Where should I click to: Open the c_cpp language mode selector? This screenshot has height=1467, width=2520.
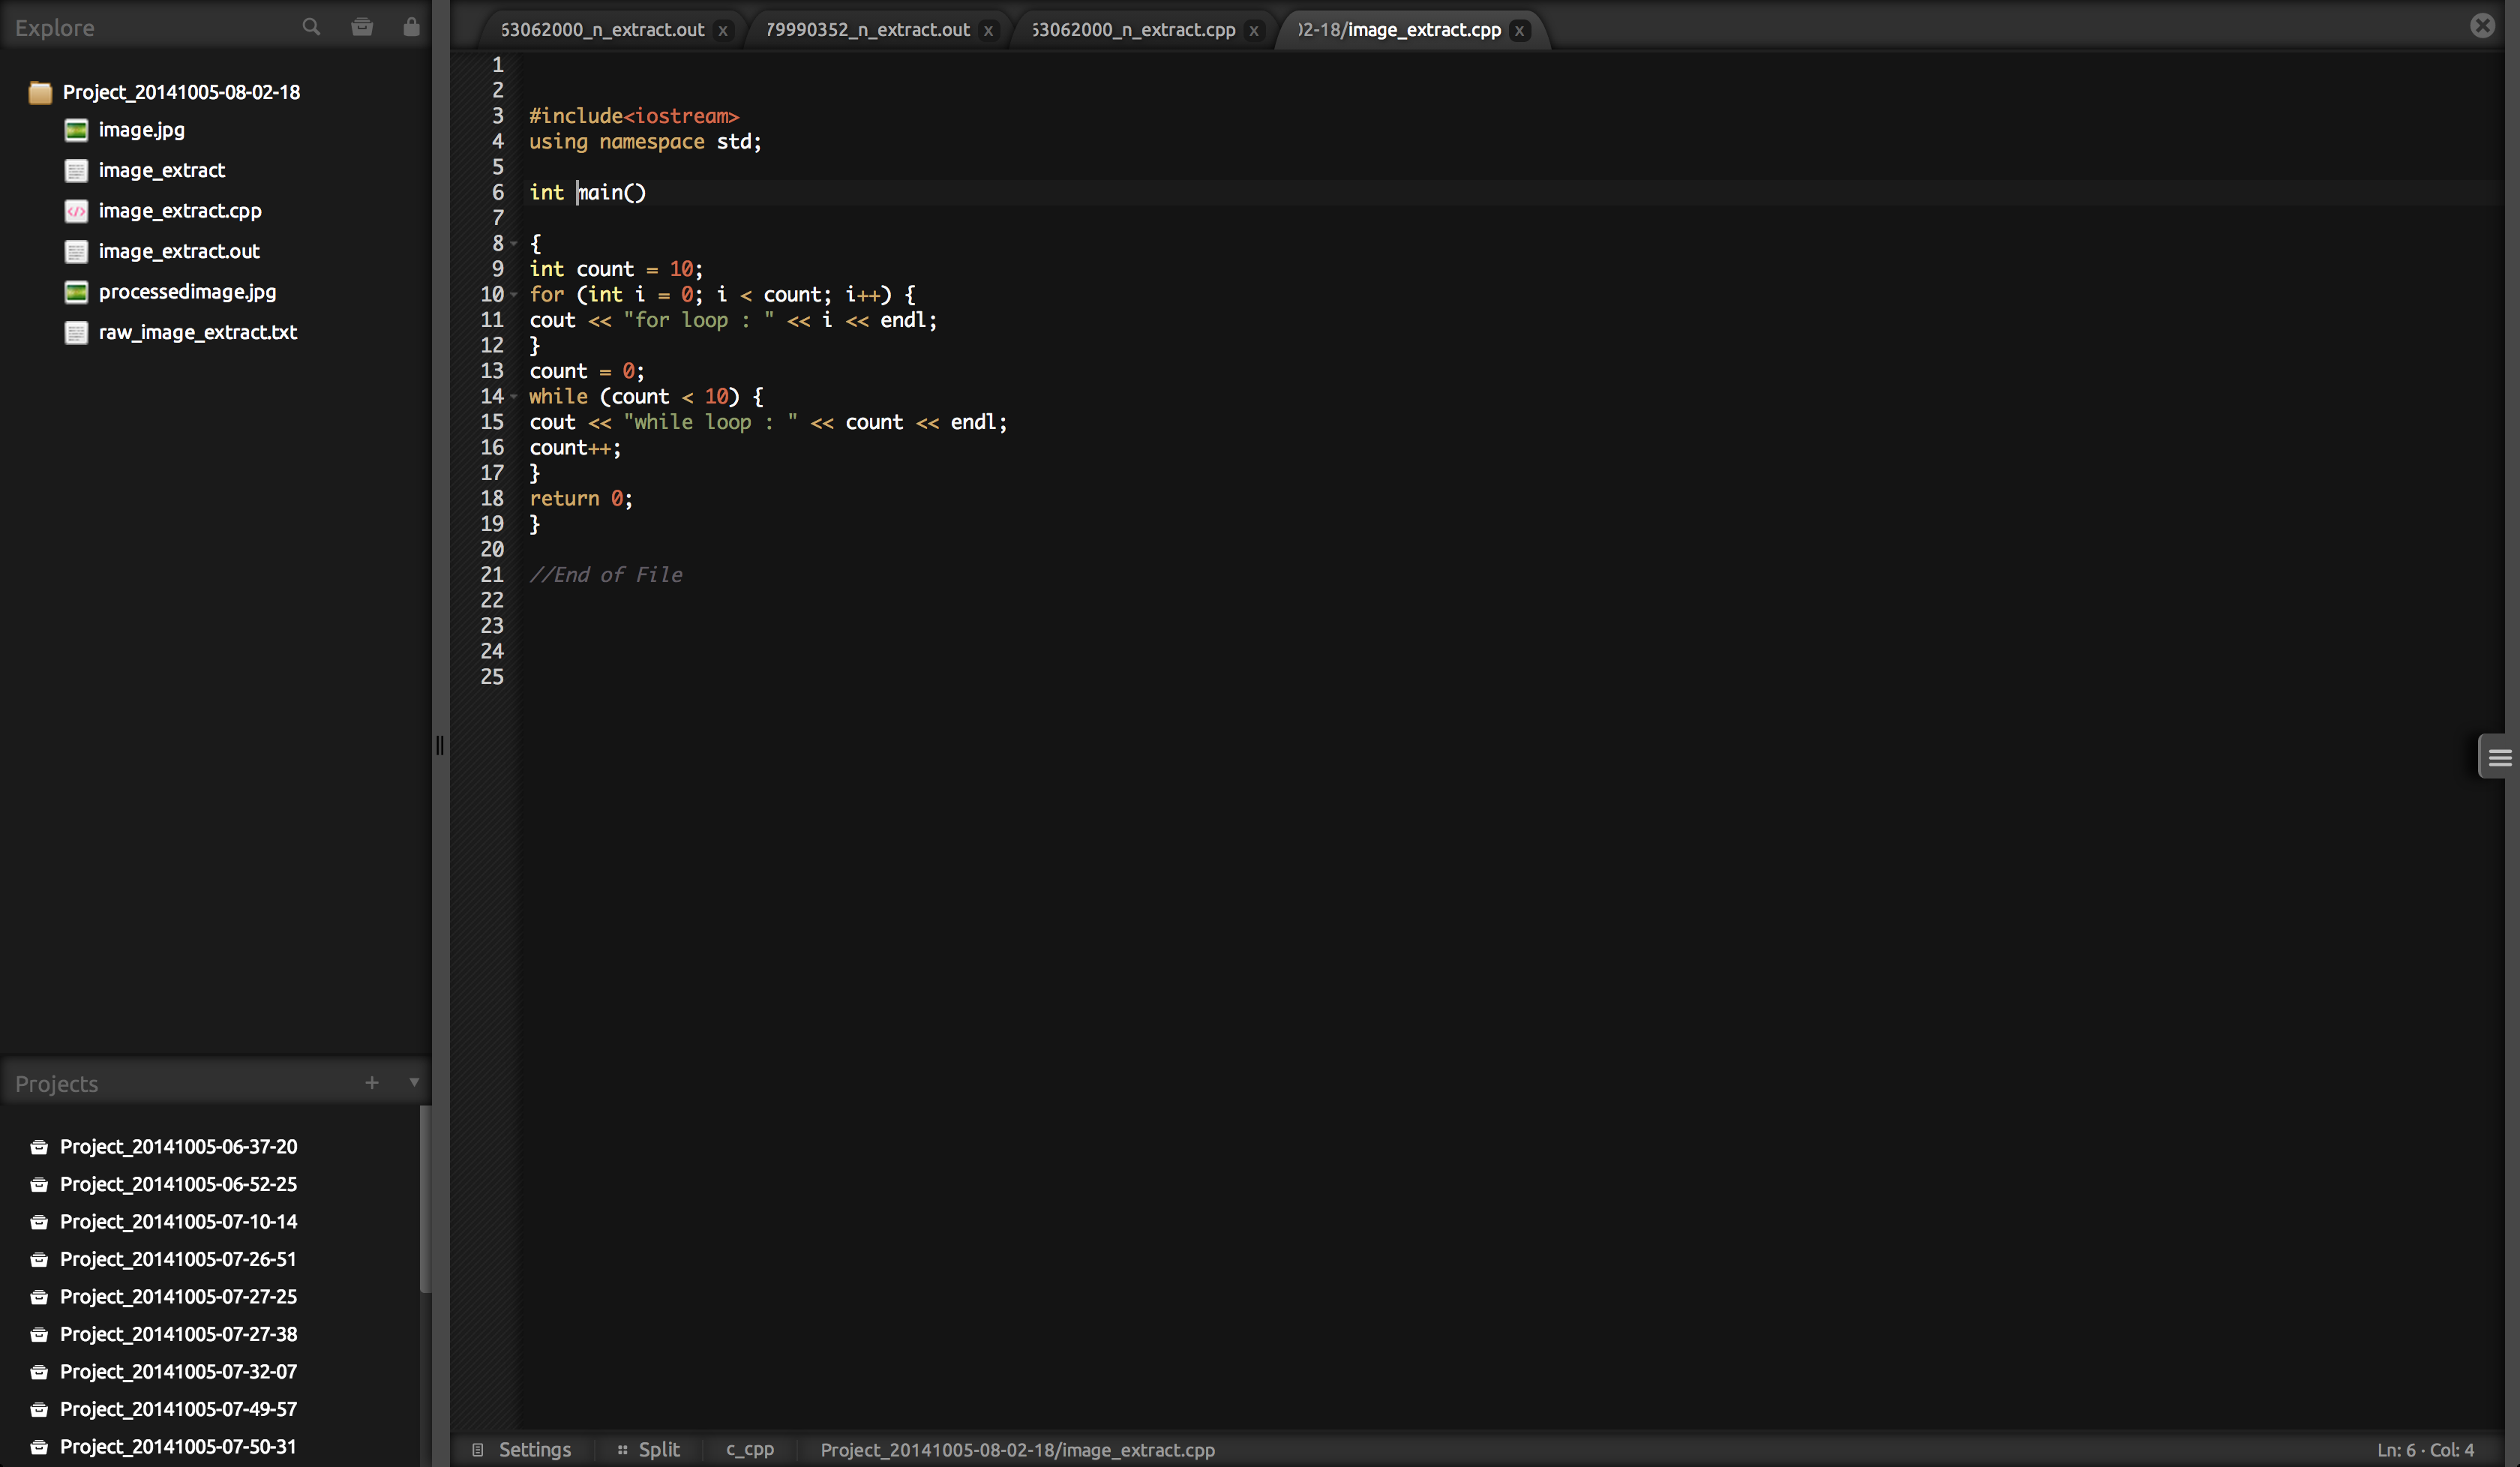pos(750,1449)
